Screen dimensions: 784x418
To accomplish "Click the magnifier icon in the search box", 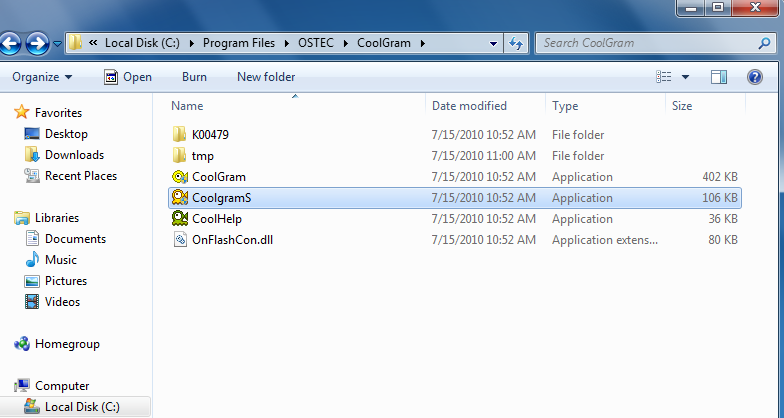I will pos(764,43).
